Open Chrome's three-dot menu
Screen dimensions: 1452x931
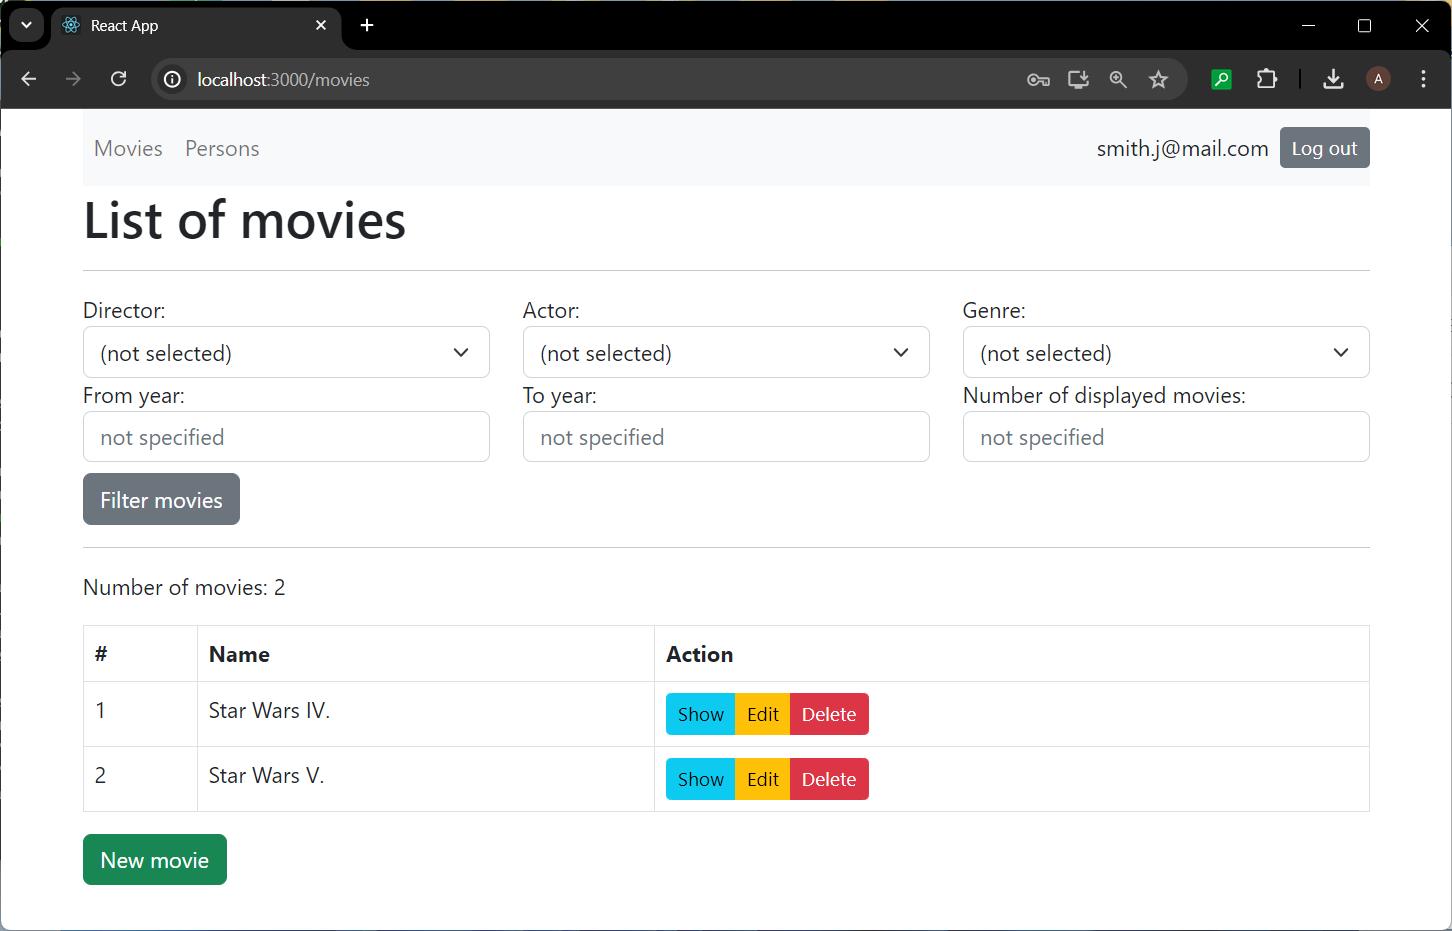click(1423, 79)
